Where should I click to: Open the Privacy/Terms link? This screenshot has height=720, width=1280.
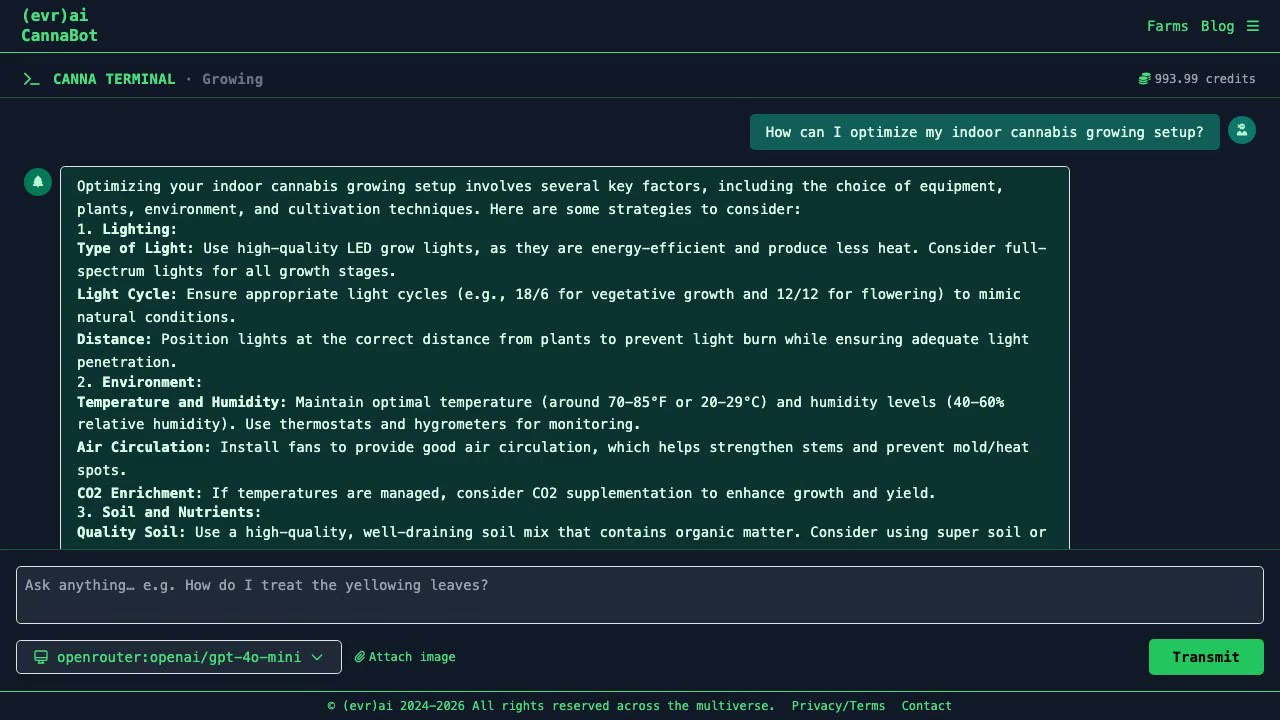pos(838,706)
